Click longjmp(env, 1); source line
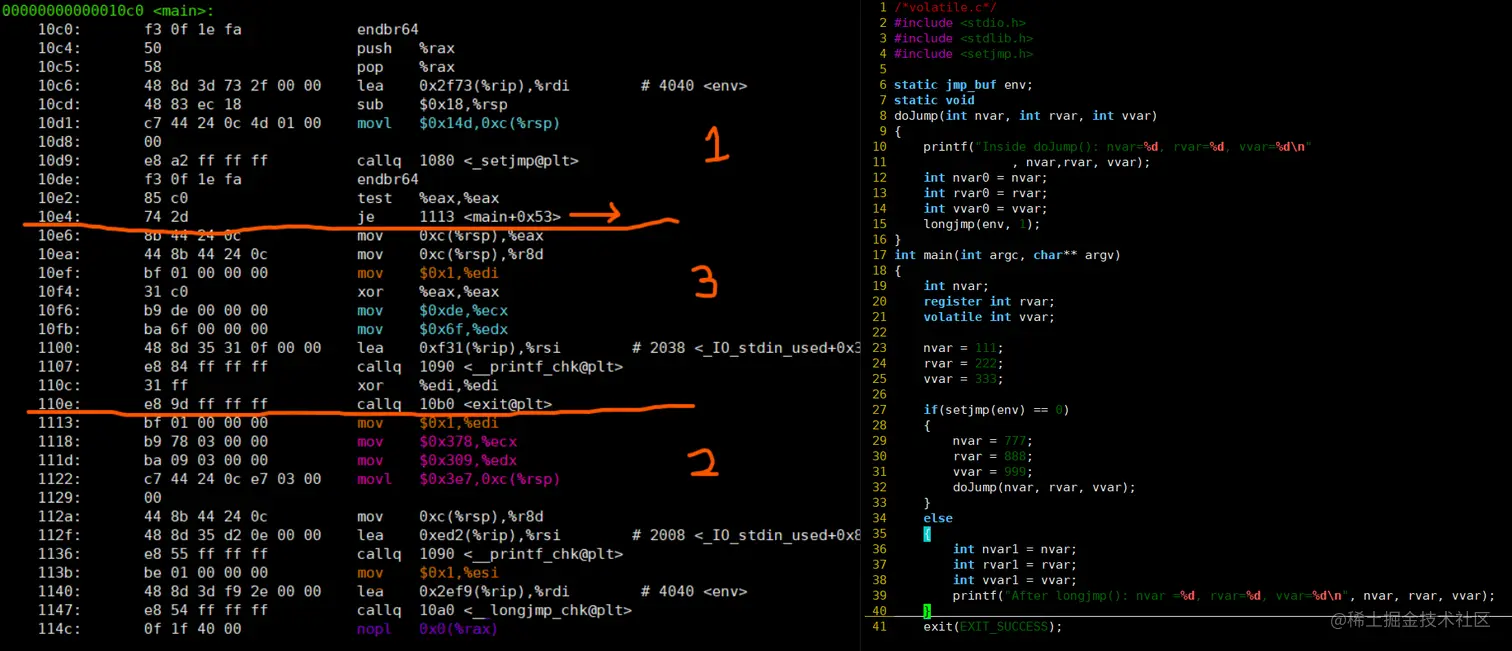Viewport: 1512px width, 651px height. 982,224
